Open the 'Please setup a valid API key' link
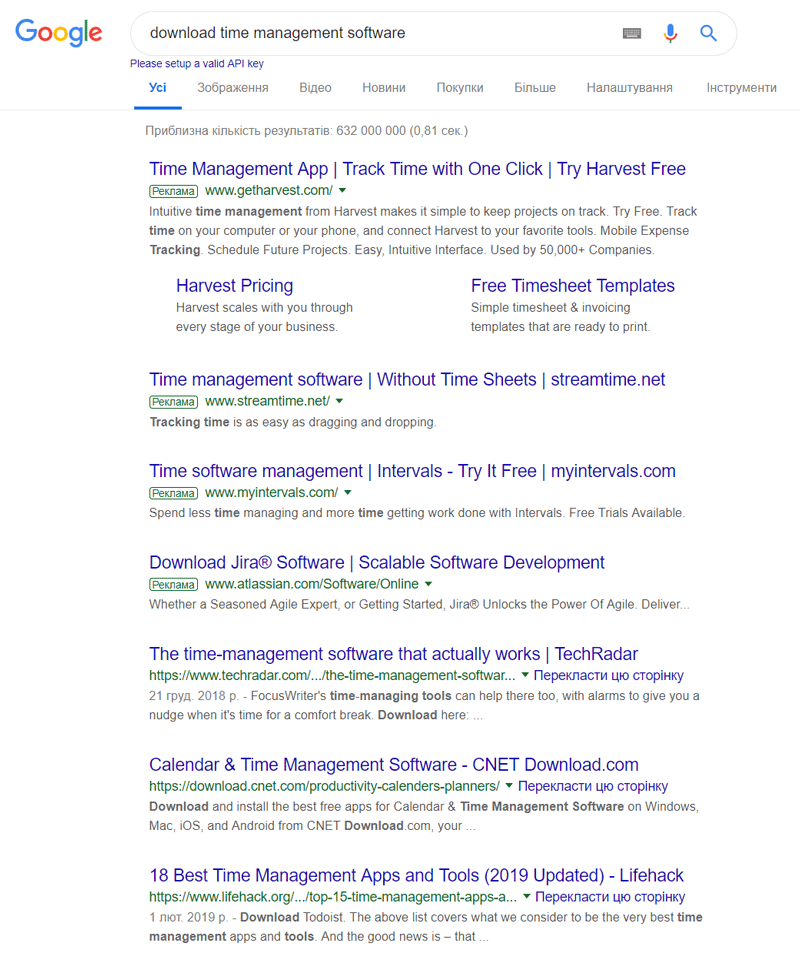This screenshot has width=800, height=958. (197, 64)
